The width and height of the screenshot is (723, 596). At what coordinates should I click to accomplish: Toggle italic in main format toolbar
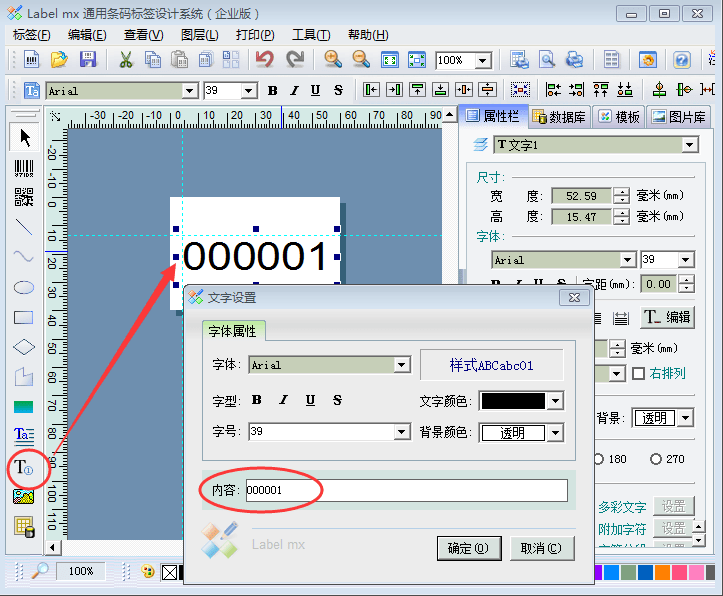tap(294, 90)
